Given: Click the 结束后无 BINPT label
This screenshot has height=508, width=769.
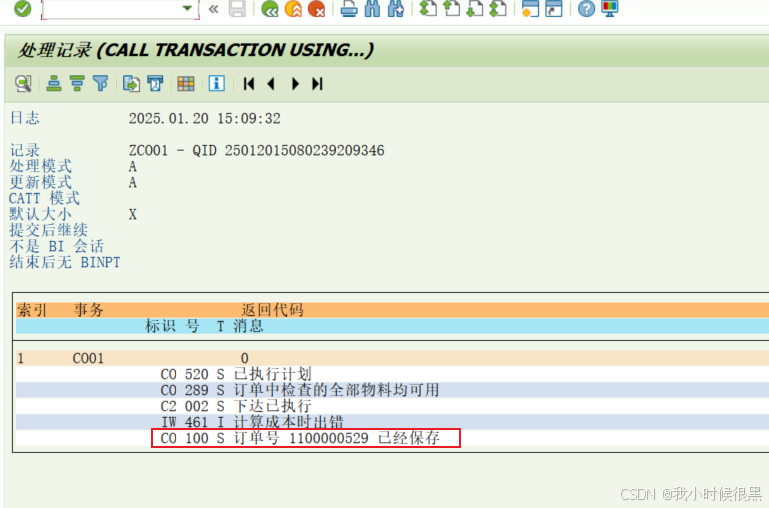Looking at the screenshot, I should pos(65,262).
